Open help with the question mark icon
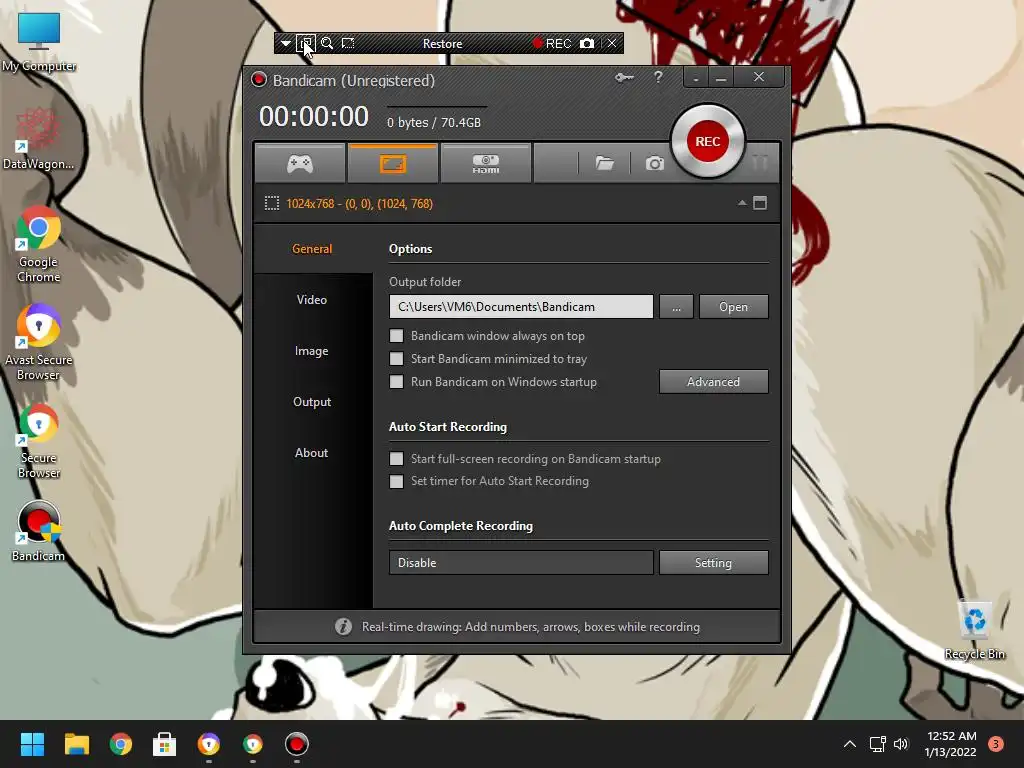The width and height of the screenshot is (1024, 768). [x=658, y=77]
